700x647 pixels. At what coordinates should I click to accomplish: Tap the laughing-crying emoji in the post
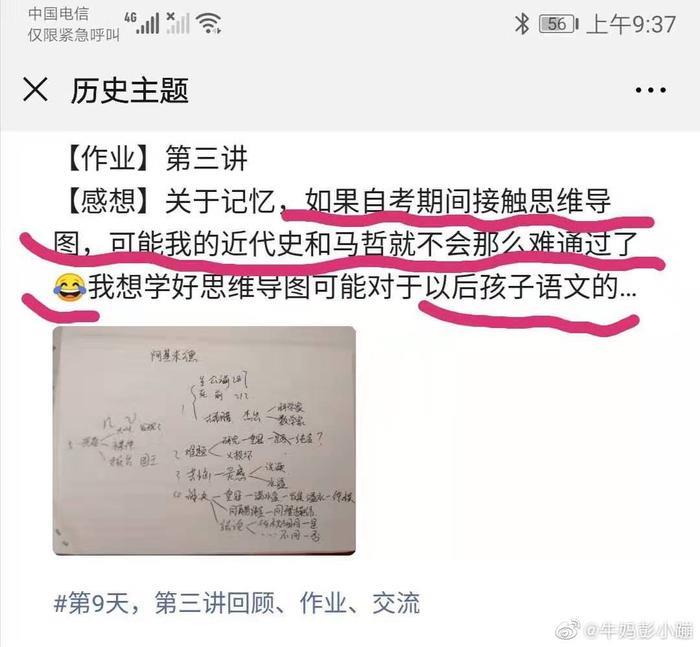[70, 288]
